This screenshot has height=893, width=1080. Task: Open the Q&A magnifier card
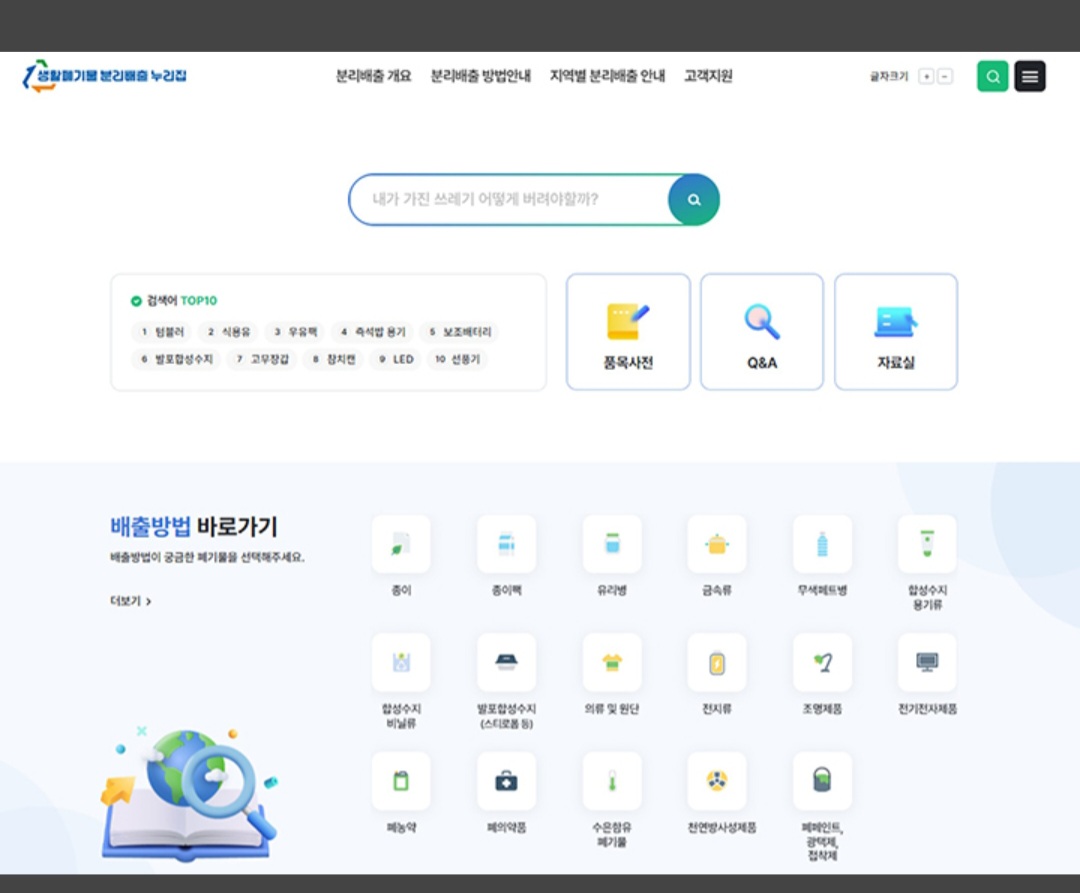(x=762, y=332)
